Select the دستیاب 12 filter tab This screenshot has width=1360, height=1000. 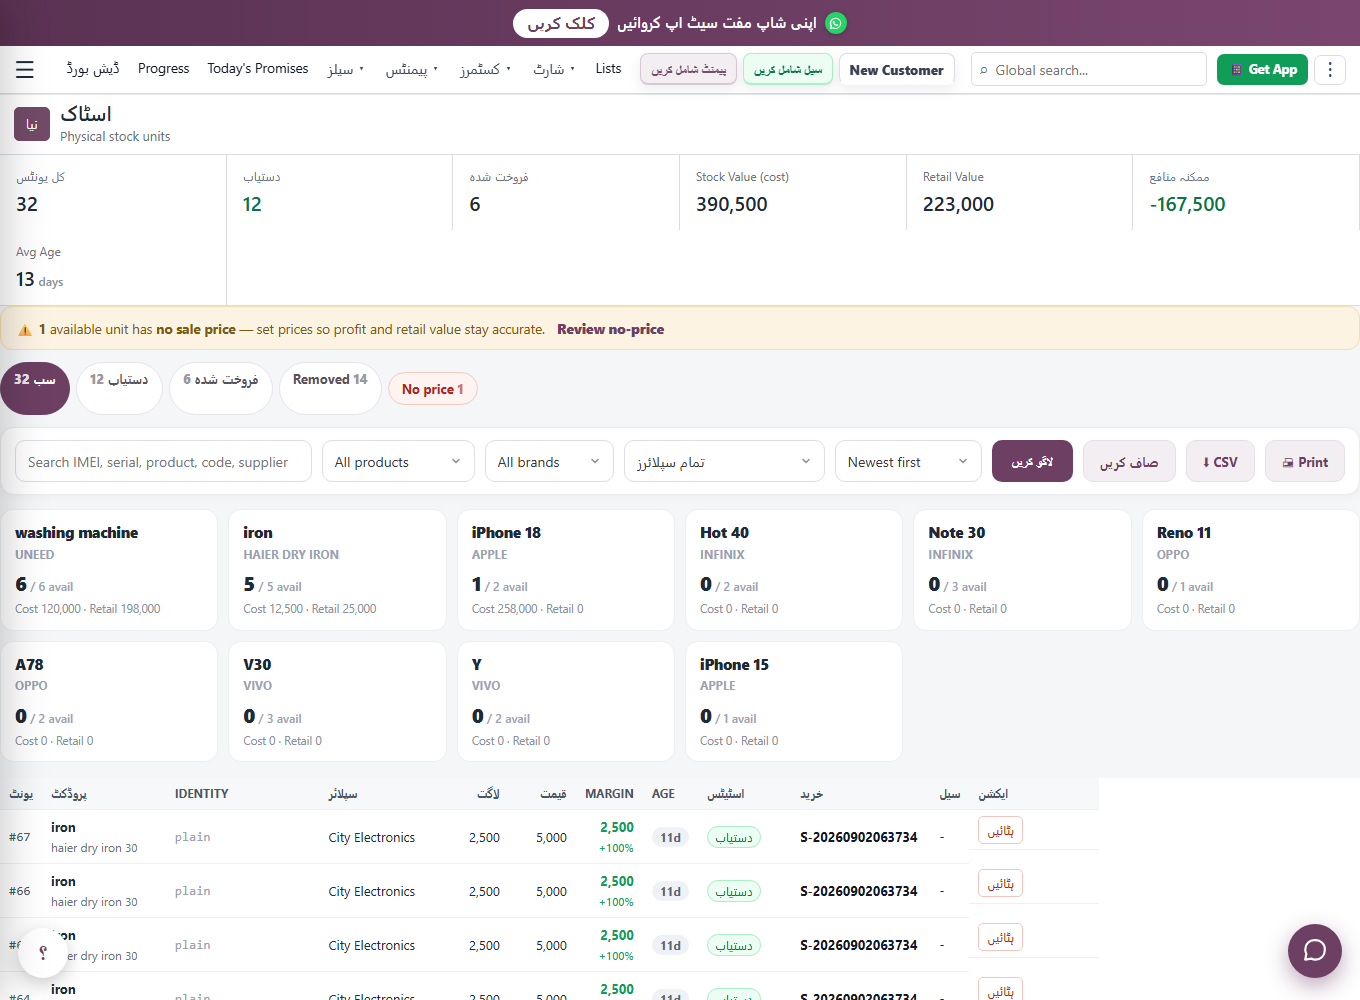coord(119,388)
